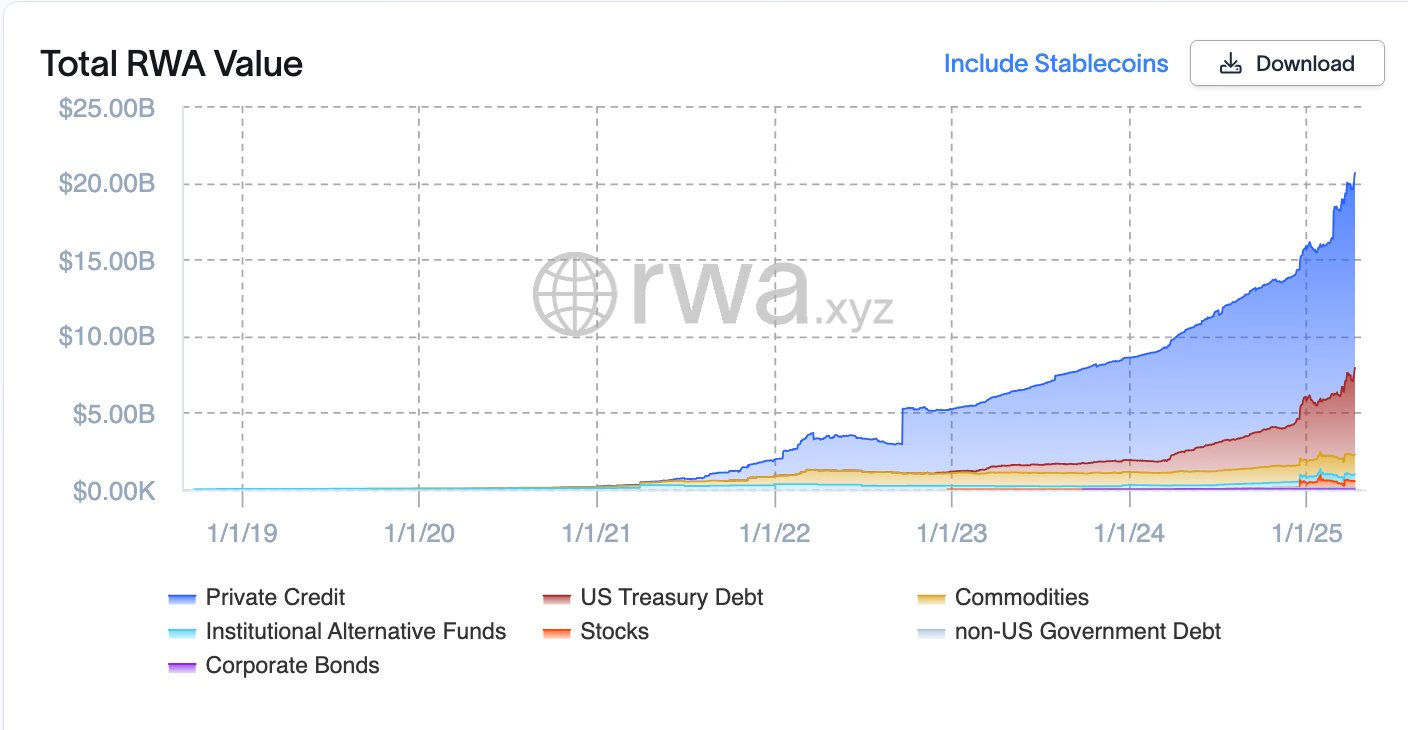Click the Total RWA Value chart title
1408x730 pixels.
coord(171,64)
